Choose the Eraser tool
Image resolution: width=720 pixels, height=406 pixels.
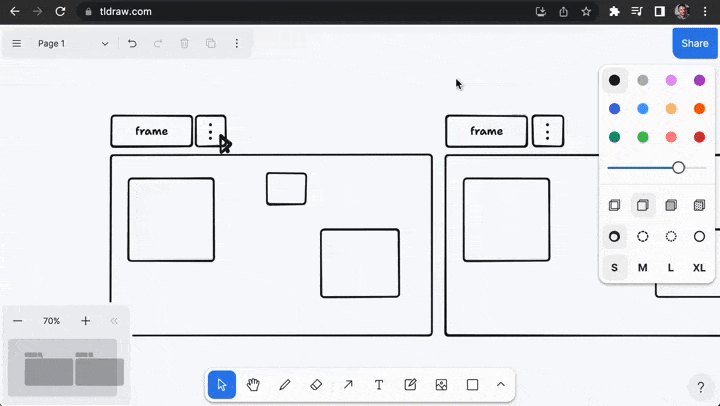click(316, 385)
